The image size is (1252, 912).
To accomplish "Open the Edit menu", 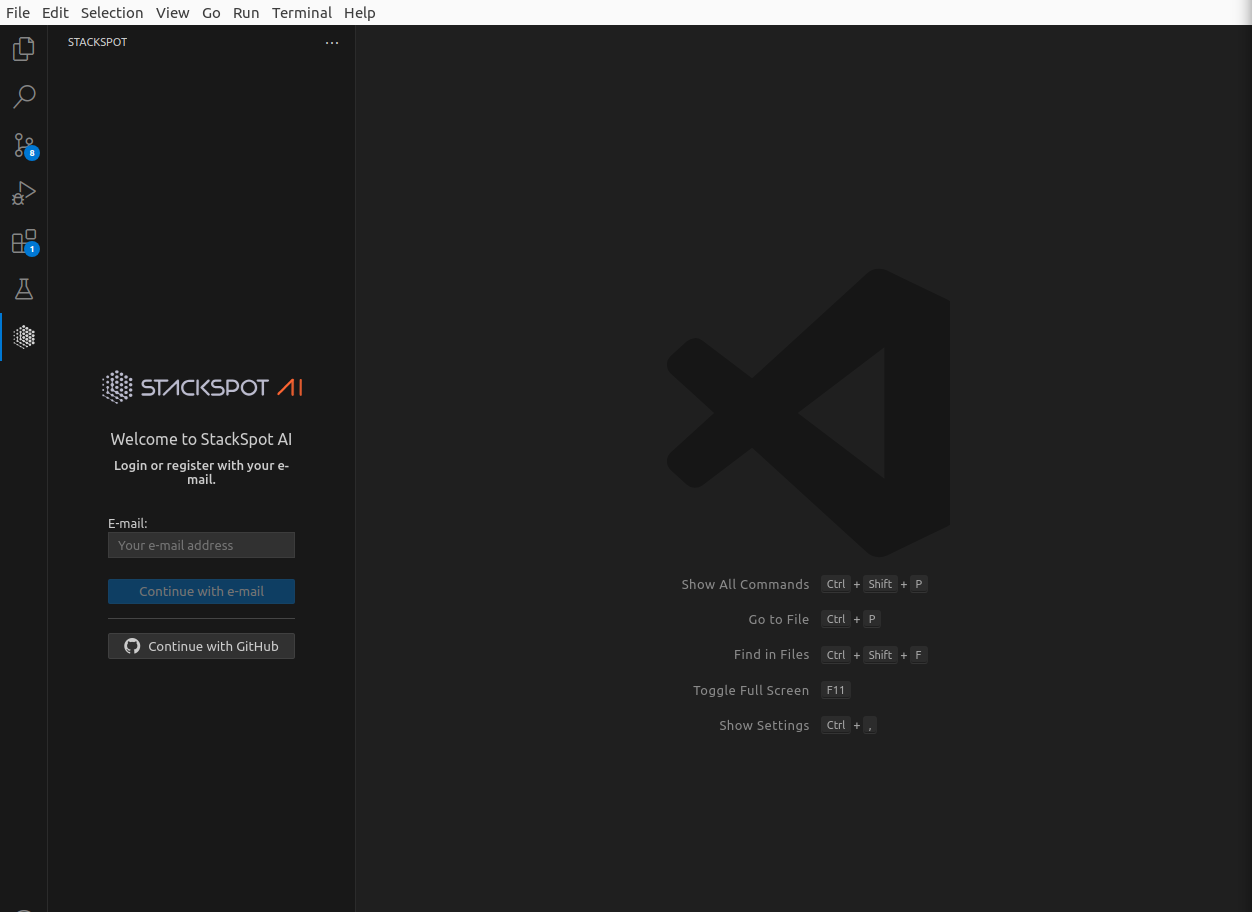I will (55, 13).
